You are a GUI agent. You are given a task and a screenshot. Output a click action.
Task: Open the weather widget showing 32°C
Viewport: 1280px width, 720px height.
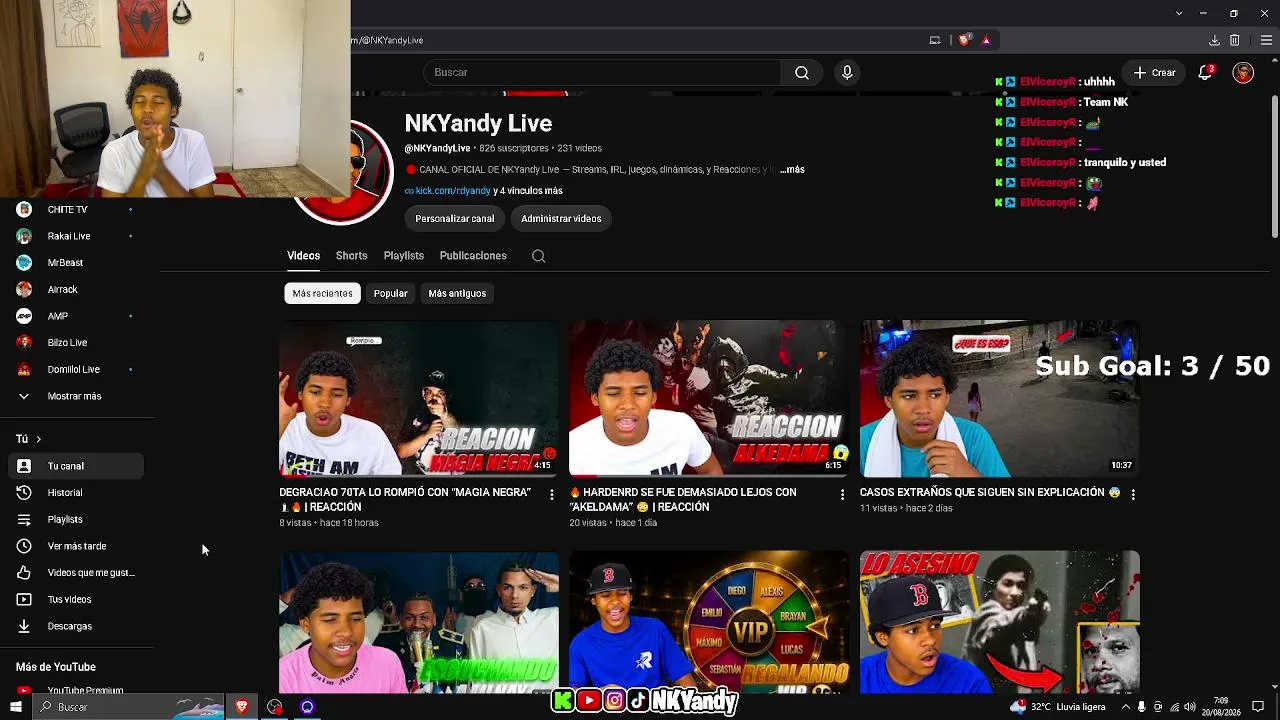click(x=1058, y=707)
